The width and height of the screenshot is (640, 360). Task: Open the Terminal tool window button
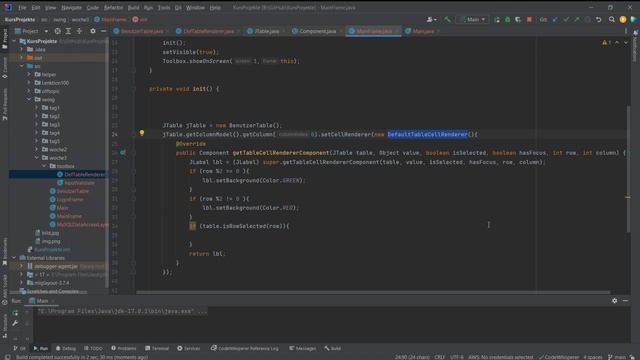pos(157,349)
